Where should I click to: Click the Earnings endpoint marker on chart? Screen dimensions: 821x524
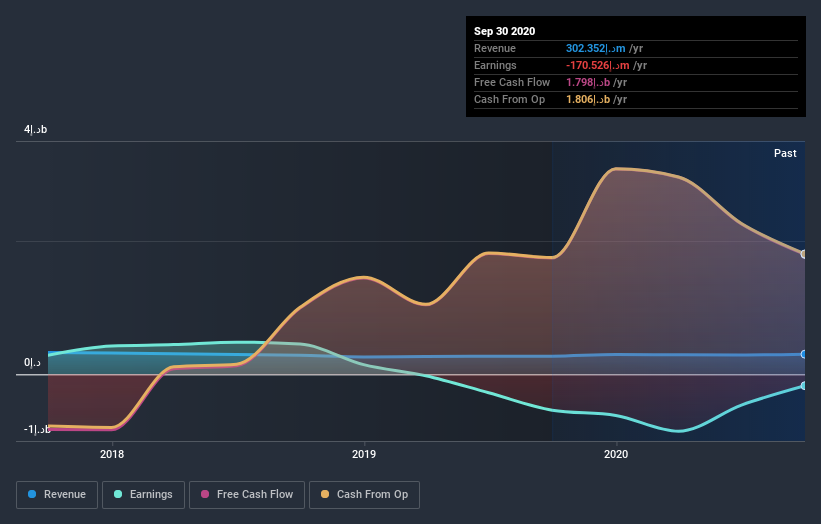pyautogui.click(x=803, y=386)
